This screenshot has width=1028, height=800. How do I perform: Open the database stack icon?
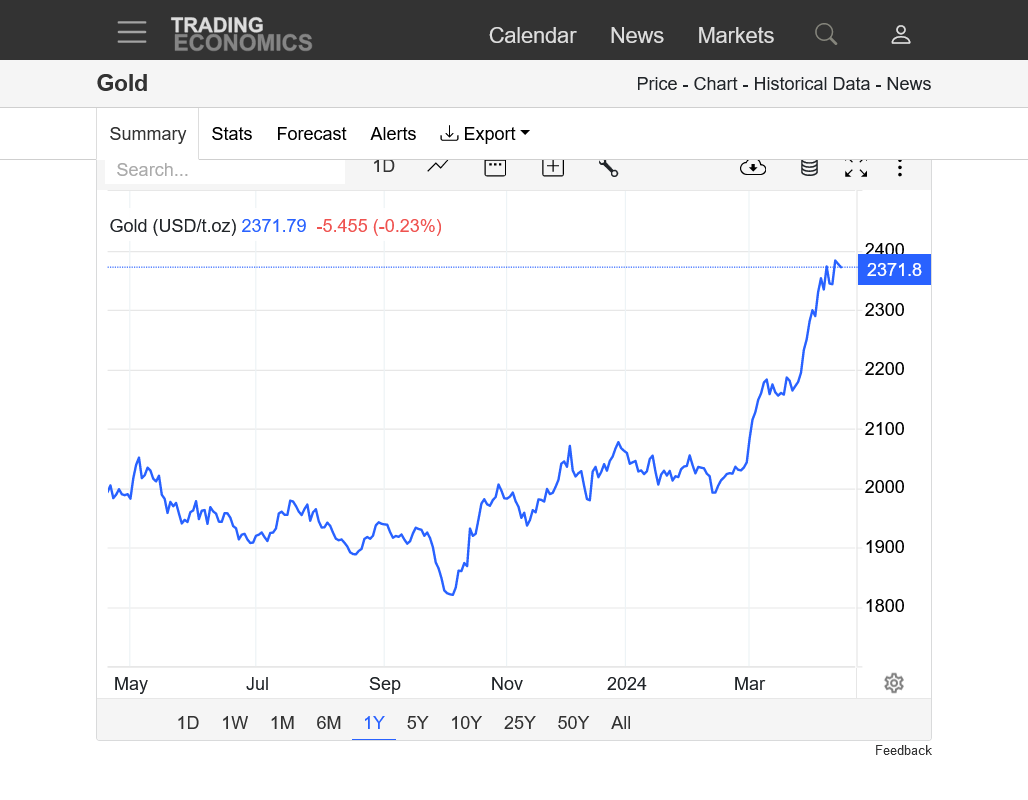pos(809,168)
